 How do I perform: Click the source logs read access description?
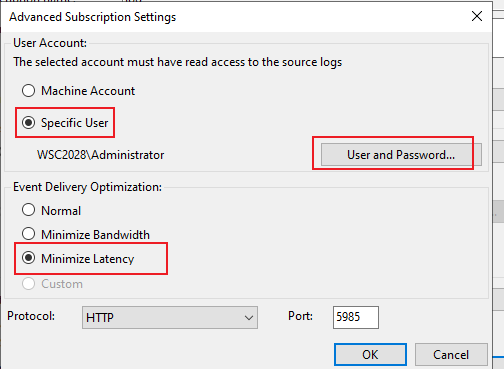tap(178, 62)
